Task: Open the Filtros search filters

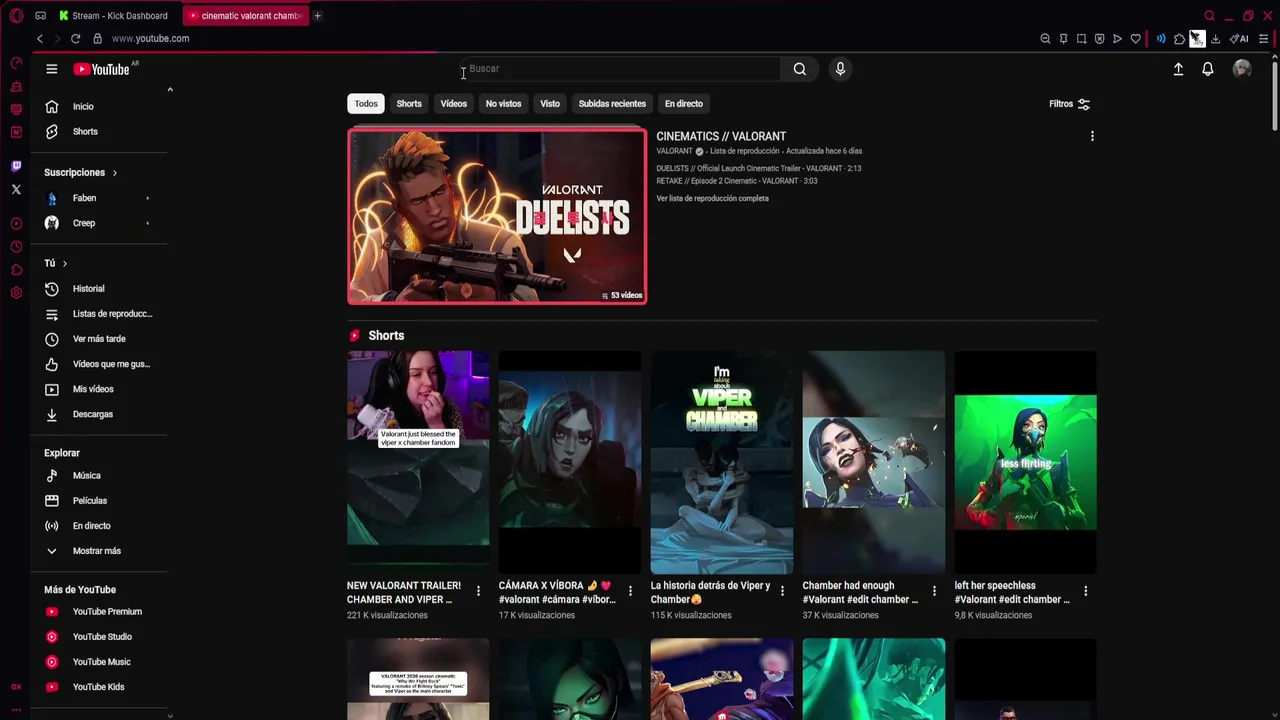Action: click(1069, 104)
